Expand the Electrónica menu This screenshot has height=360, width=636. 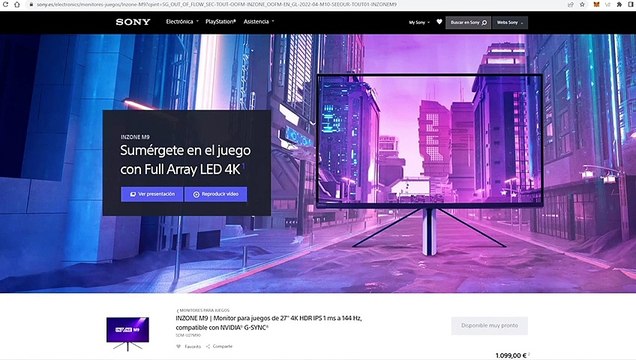tap(182, 21)
